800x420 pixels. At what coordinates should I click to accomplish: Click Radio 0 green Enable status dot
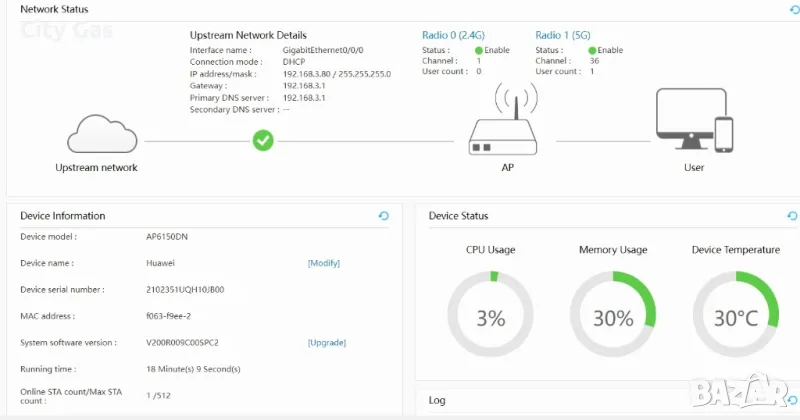pyautogui.click(x=479, y=50)
